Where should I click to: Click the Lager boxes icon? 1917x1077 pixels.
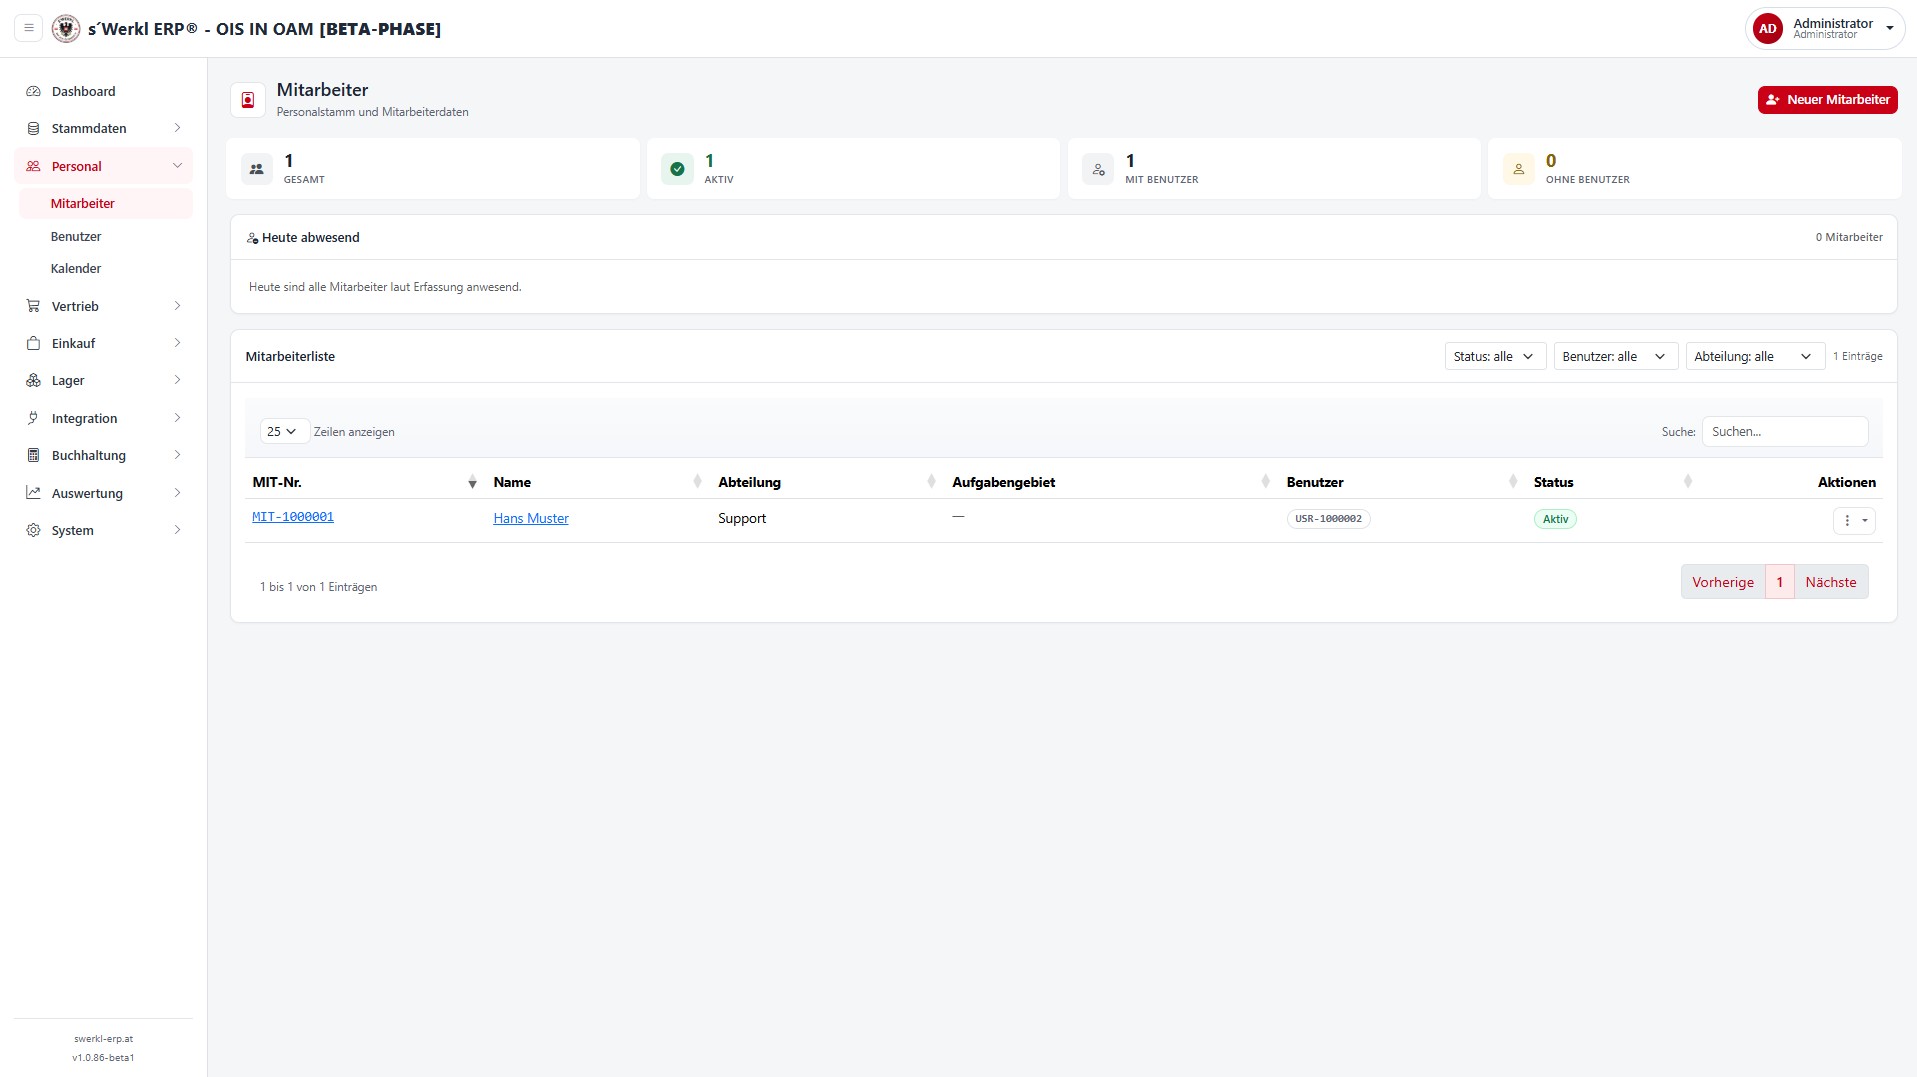pyautogui.click(x=33, y=380)
